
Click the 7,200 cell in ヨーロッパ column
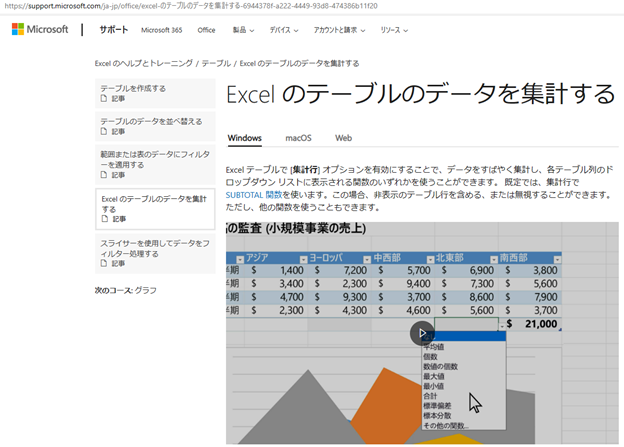[x=340, y=271]
